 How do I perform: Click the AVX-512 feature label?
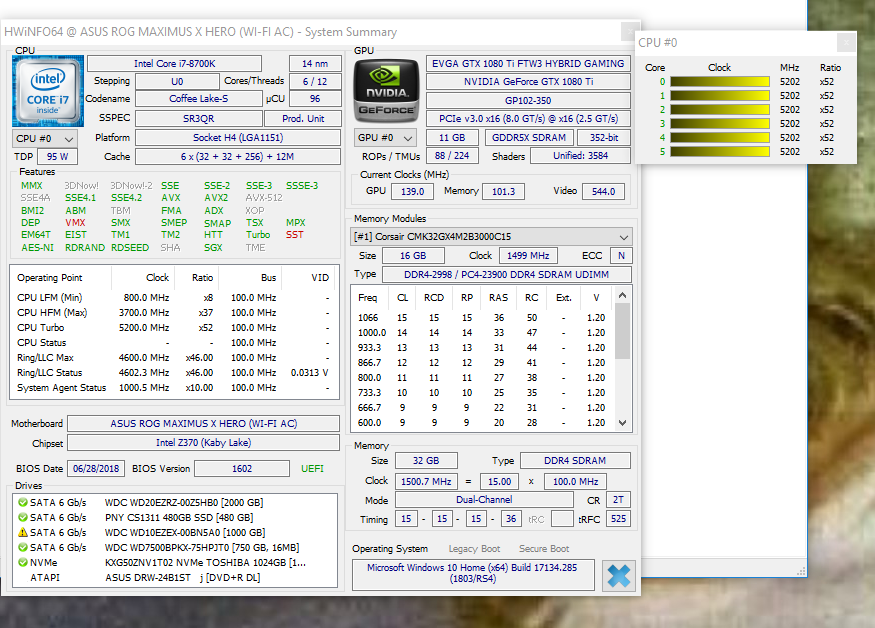coord(264,198)
